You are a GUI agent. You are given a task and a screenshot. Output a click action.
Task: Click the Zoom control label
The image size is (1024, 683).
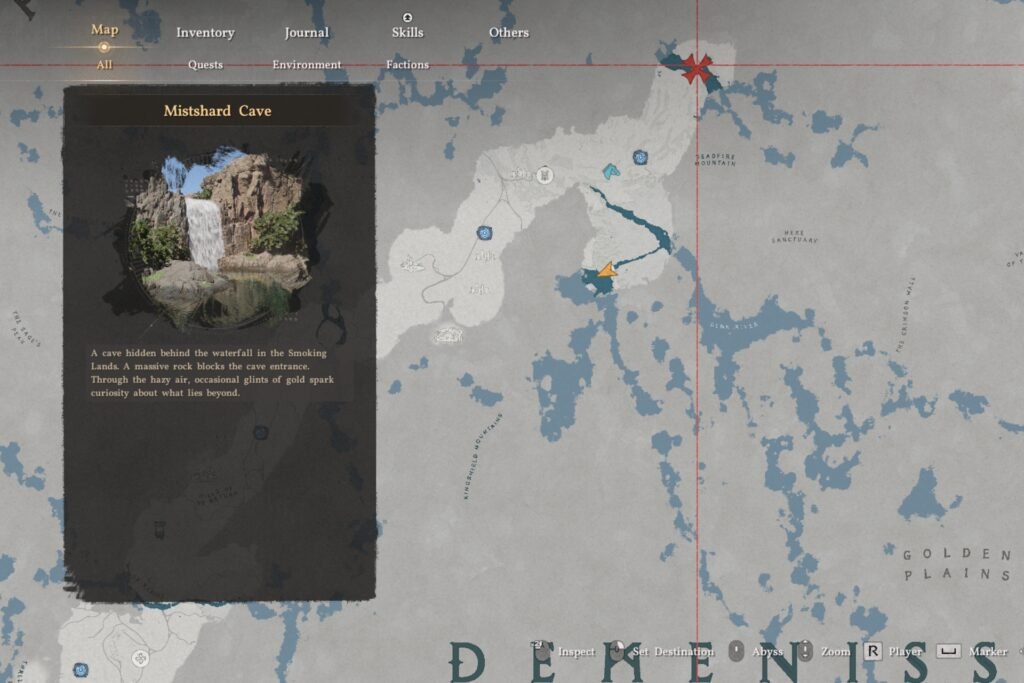pos(834,651)
